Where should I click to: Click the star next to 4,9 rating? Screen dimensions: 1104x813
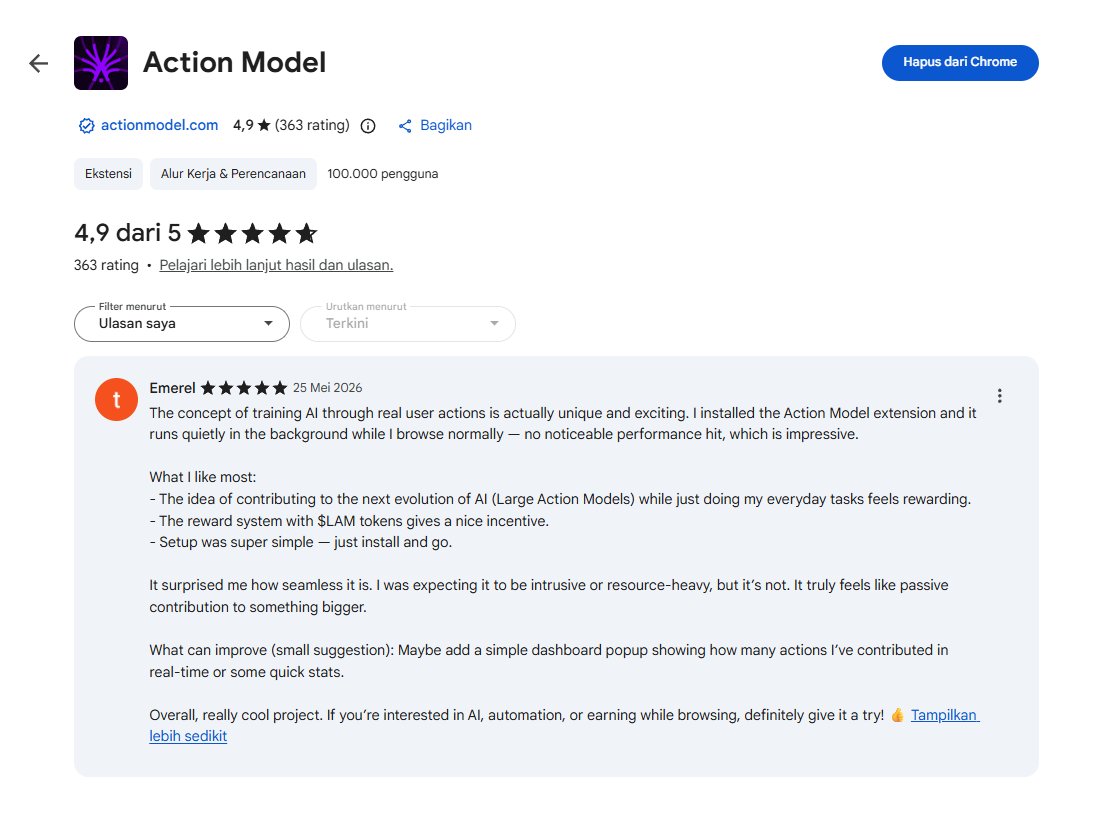click(x=264, y=125)
